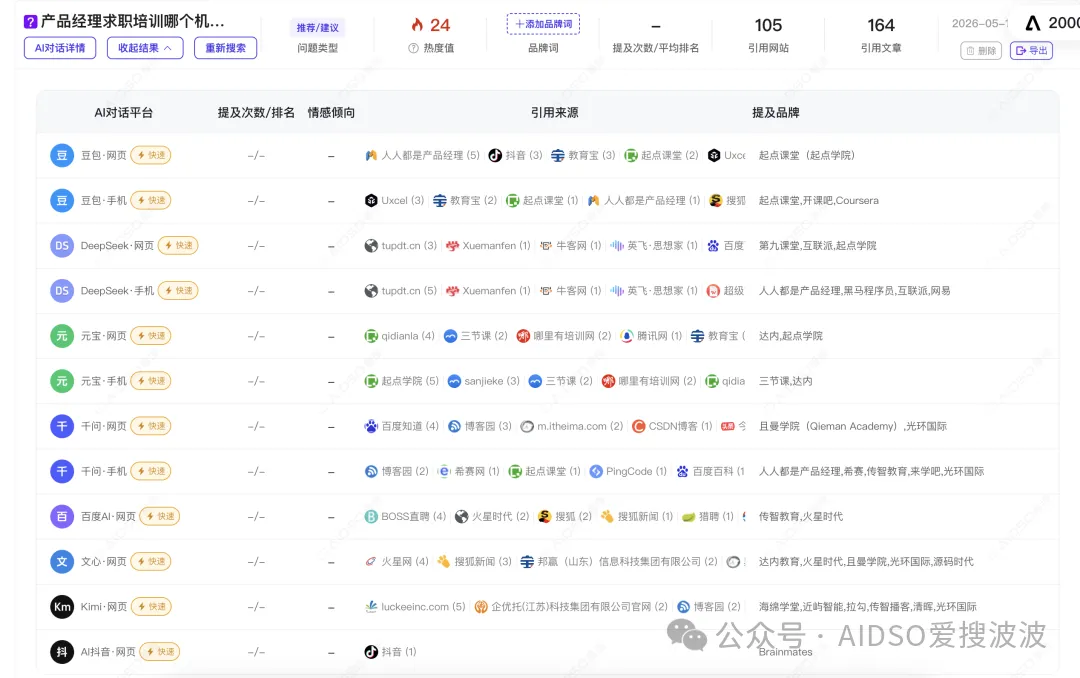This screenshot has height=678, width=1080.
Task: Click the 热度值 help question icon
Action: [413, 48]
